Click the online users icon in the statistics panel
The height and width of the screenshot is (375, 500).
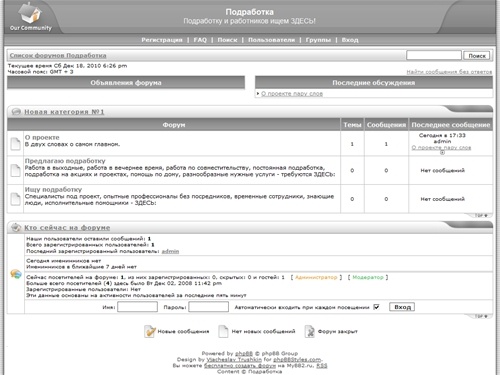click(16, 274)
